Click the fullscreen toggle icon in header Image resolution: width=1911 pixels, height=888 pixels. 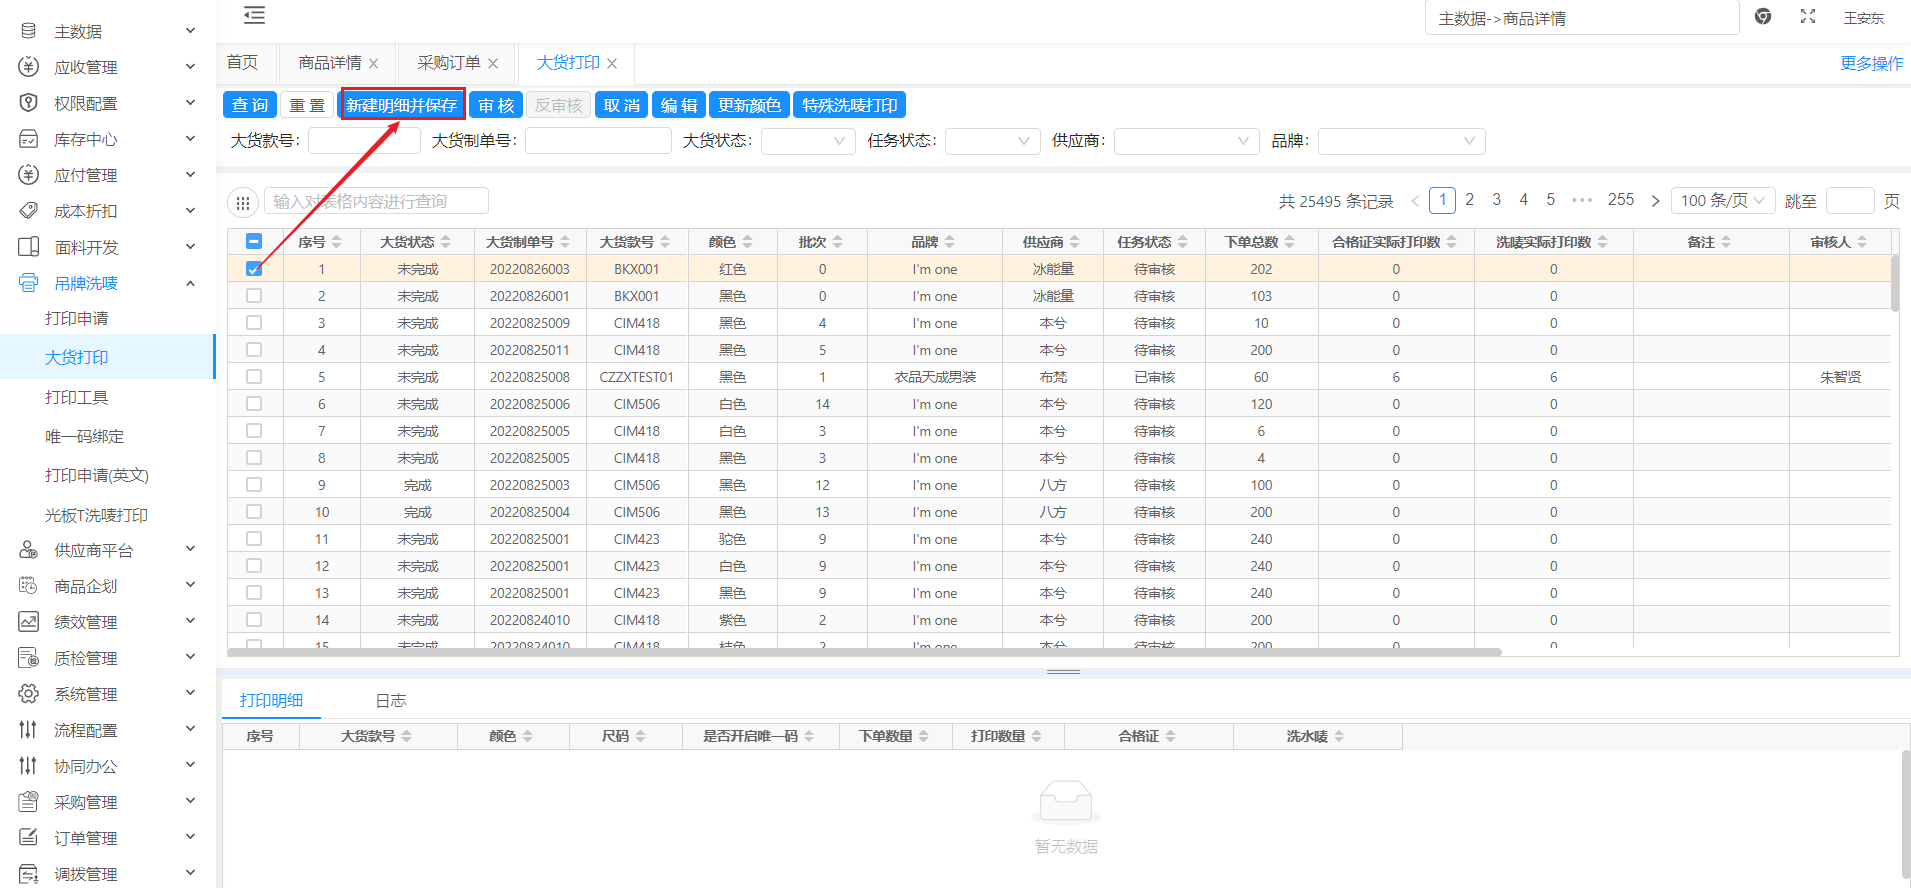(1807, 17)
